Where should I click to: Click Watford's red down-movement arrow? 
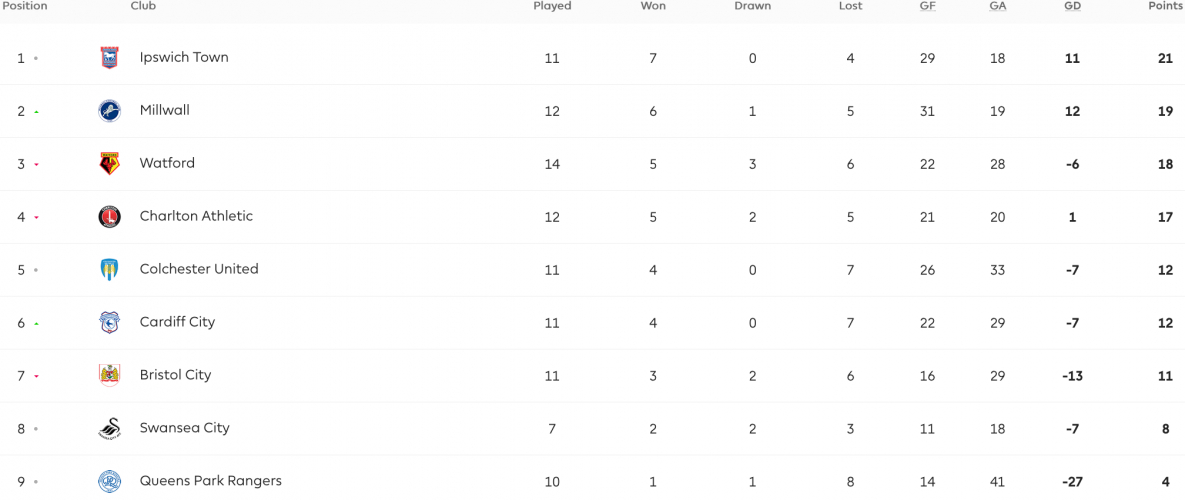[36, 165]
